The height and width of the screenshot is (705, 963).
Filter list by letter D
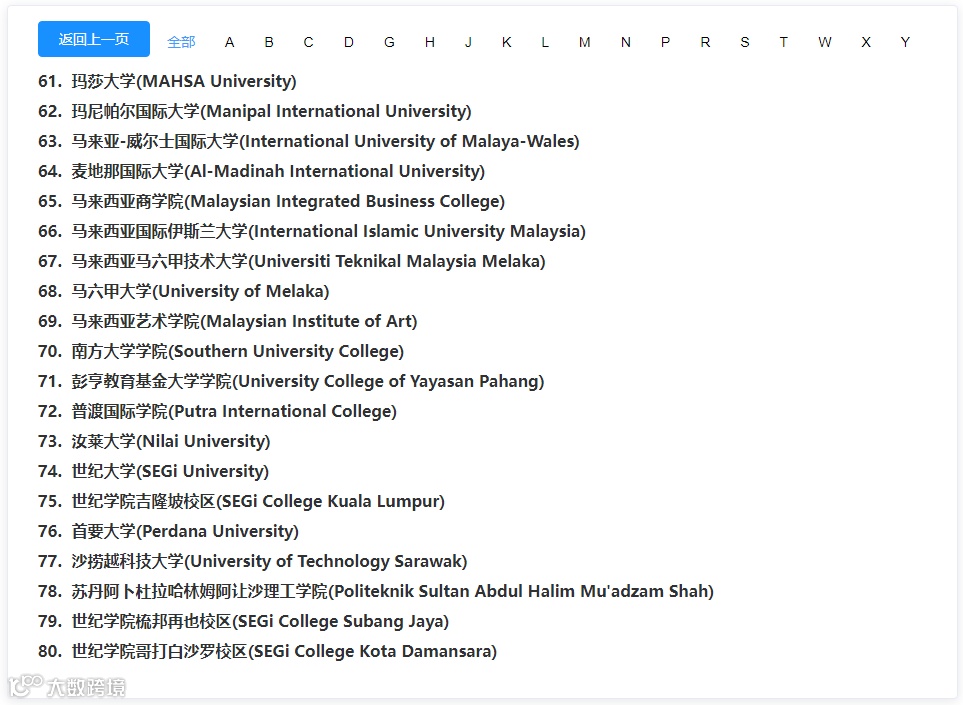click(x=349, y=42)
